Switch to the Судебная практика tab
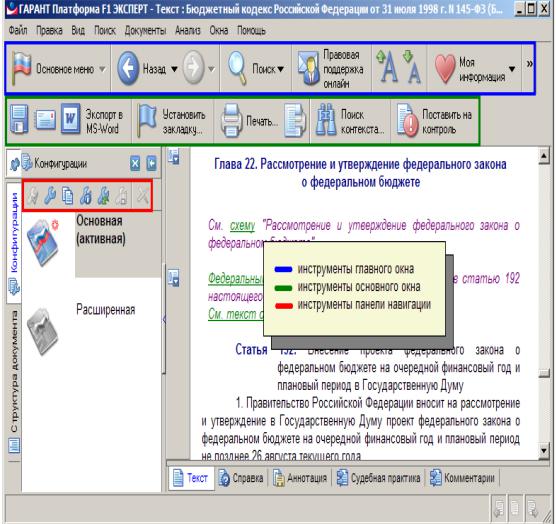 (378, 478)
